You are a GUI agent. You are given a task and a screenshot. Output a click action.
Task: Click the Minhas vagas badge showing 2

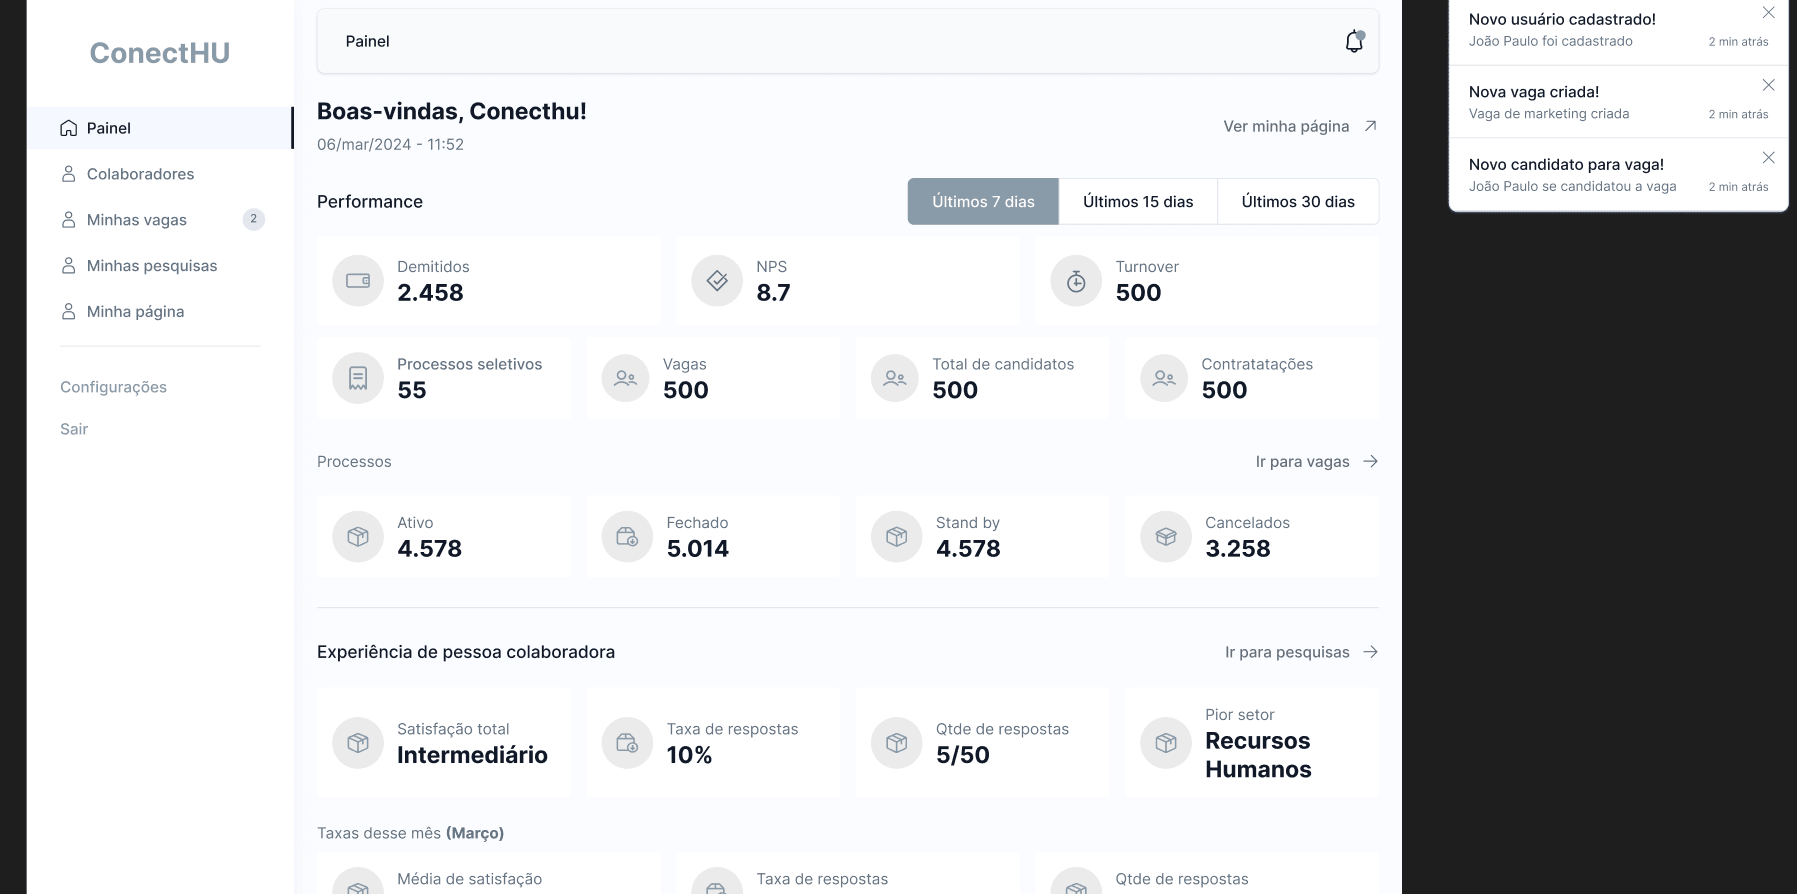click(x=254, y=219)
